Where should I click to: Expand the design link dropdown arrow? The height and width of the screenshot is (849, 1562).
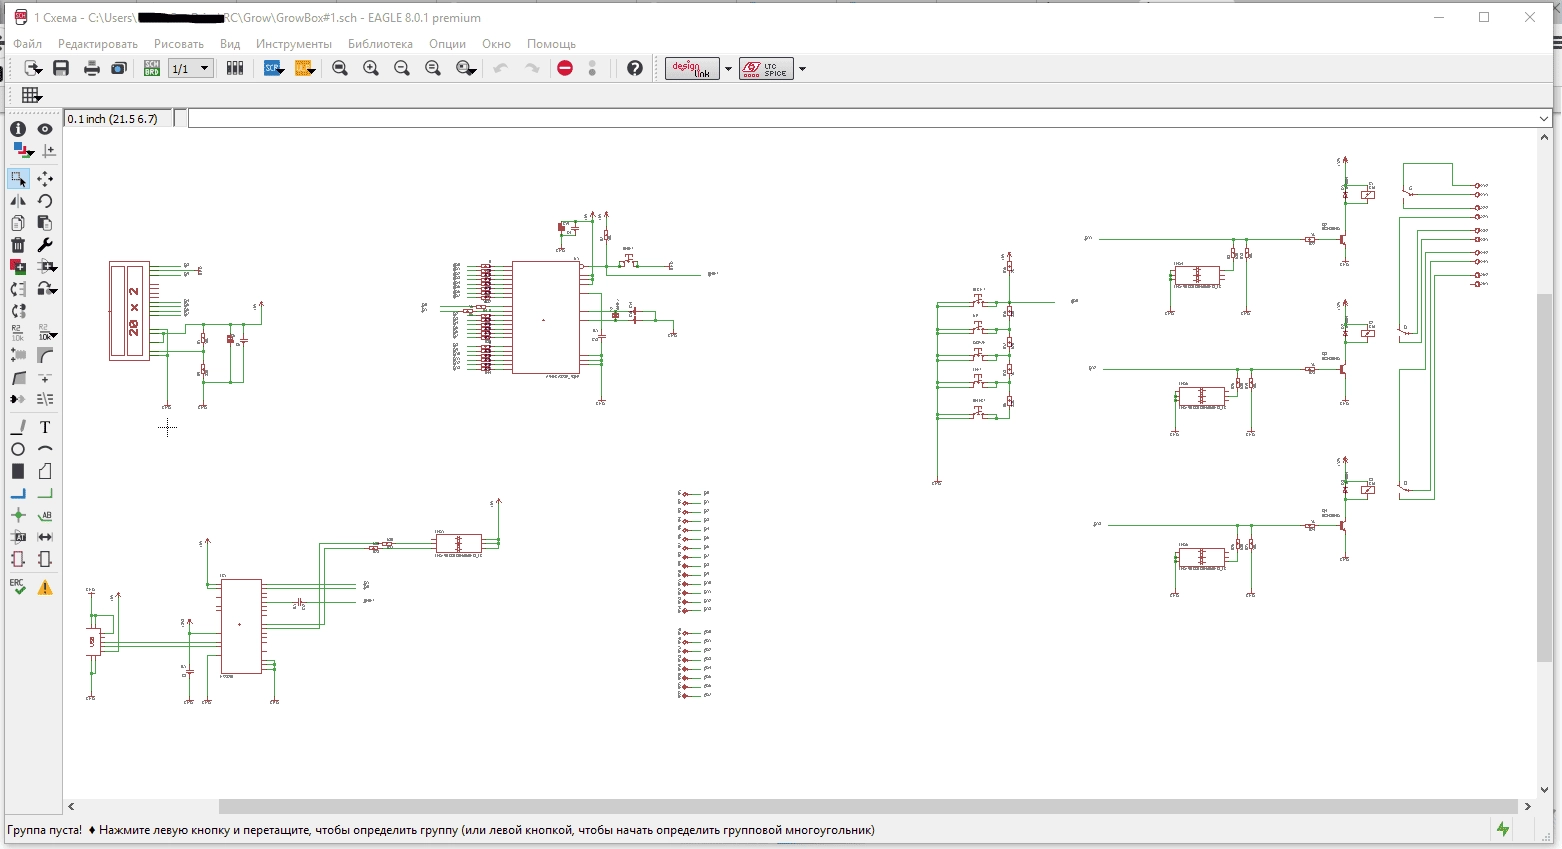728,69
